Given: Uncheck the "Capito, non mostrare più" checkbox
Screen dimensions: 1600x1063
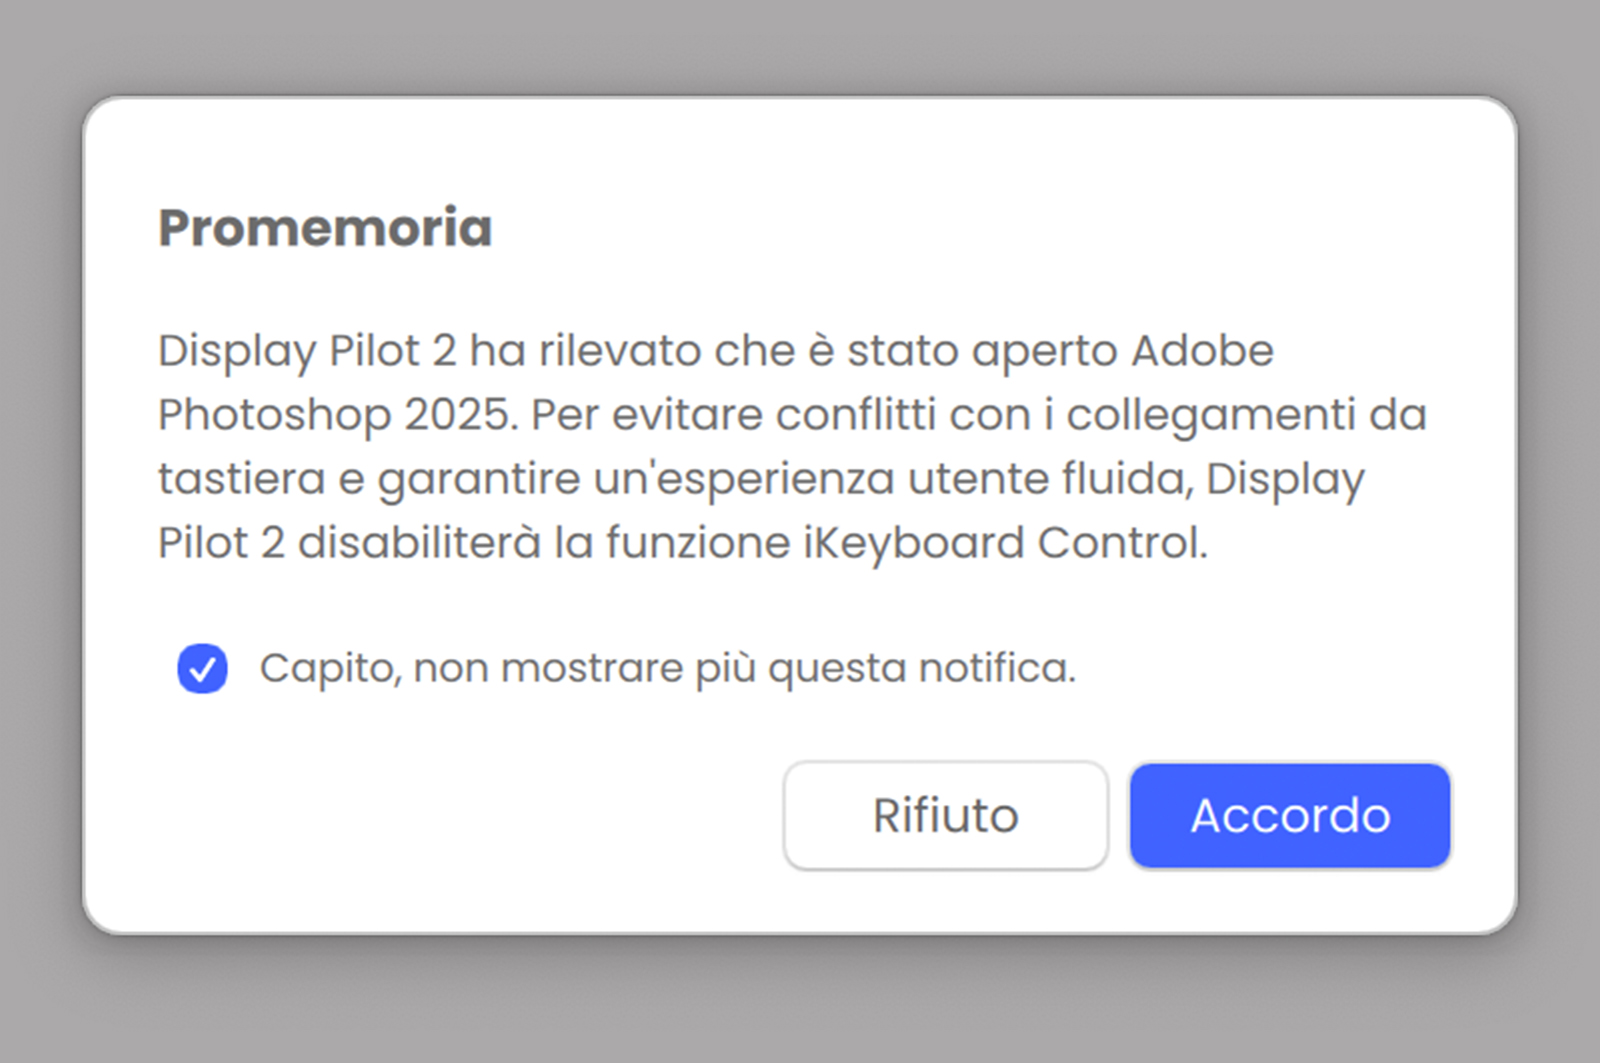Looking at the screenshot, I should tap(203, 668).
